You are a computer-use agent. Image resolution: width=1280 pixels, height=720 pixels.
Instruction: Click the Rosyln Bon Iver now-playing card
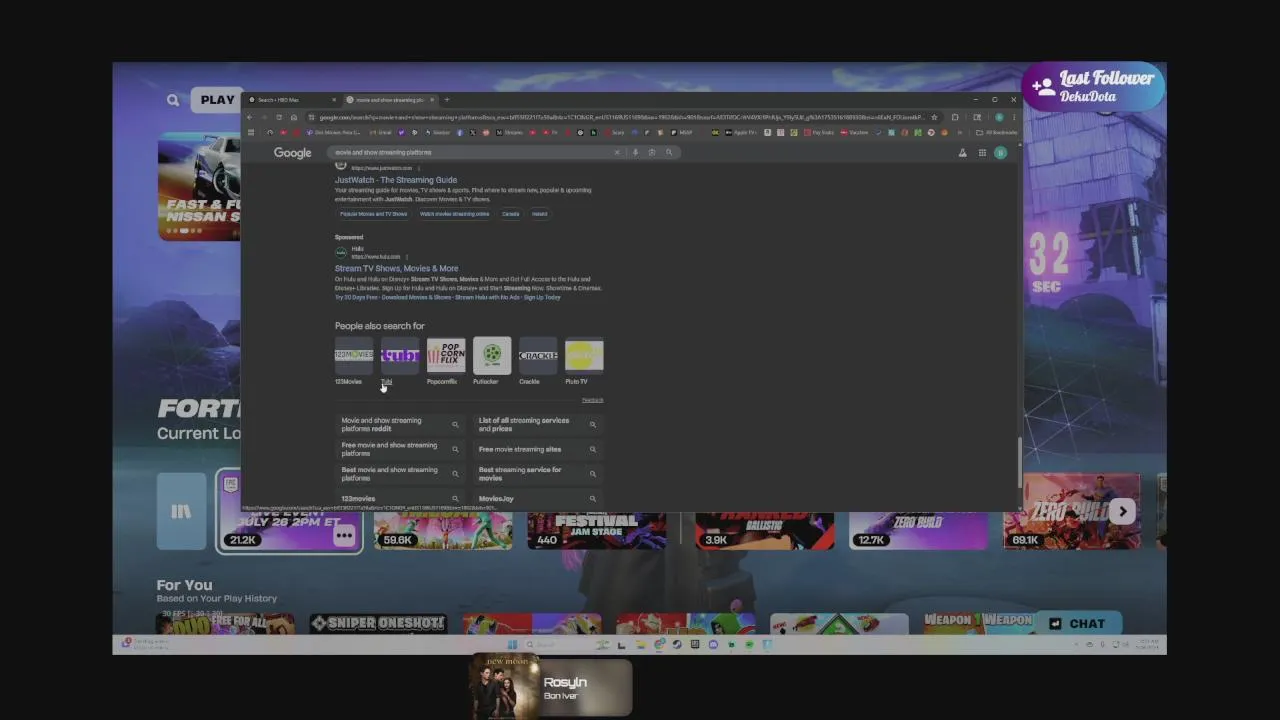click(x=551, y=687)
